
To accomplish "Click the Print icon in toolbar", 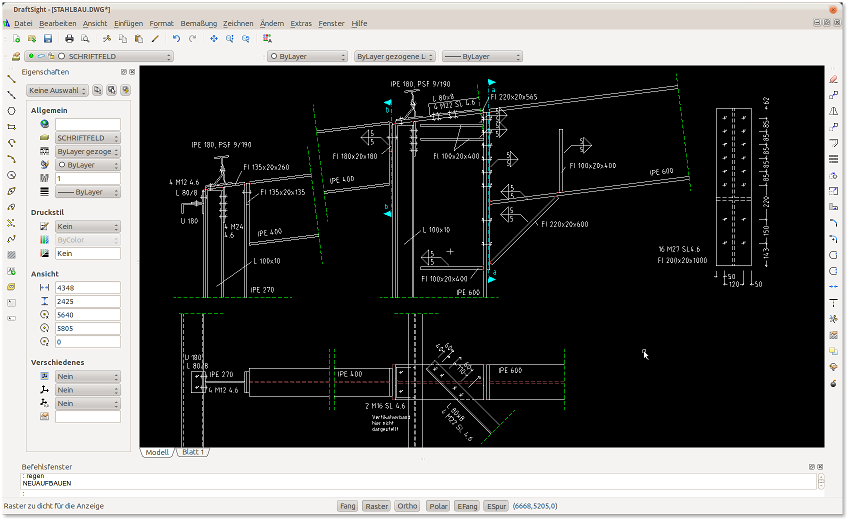I will pos(70,38).
